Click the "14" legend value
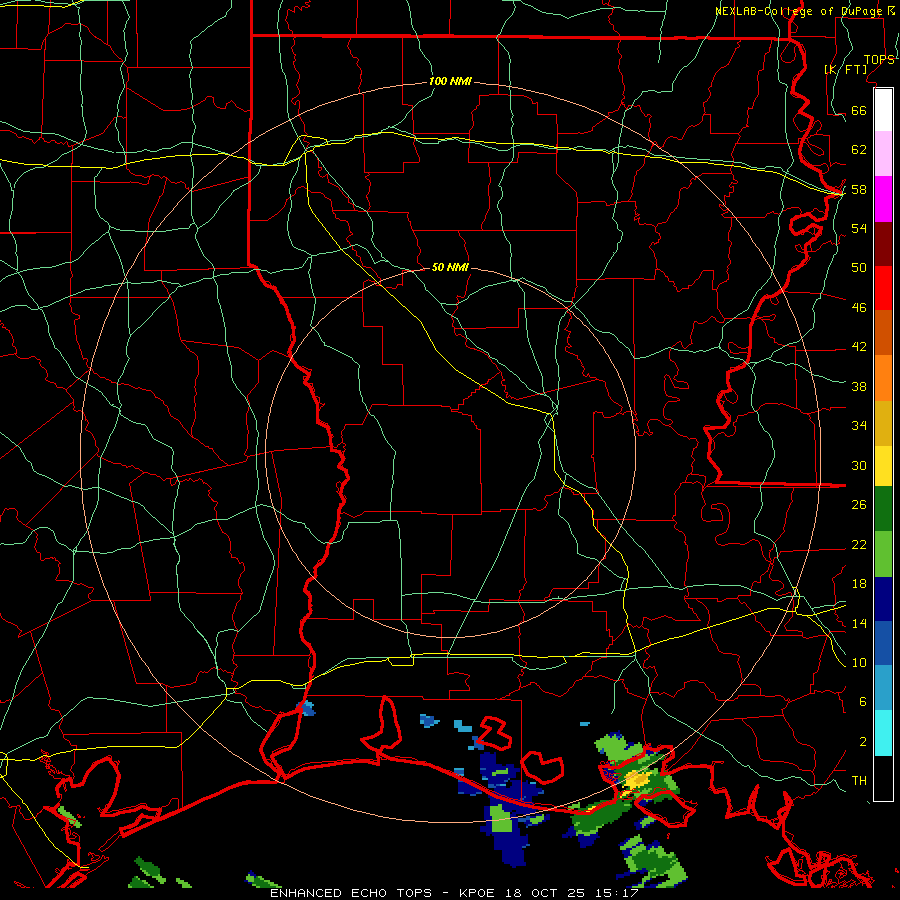Image resolution: width=900 pixels, height=900 pixels. pos(859,623)
